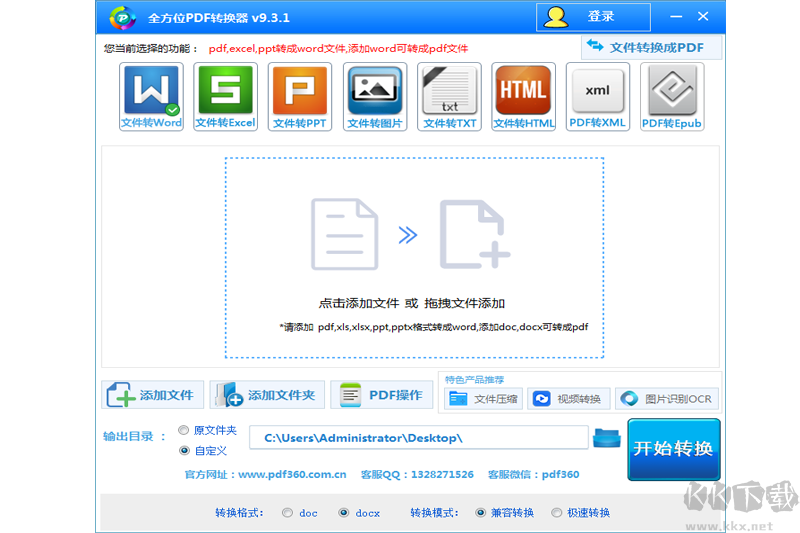The width and height of the screenshot is (800, 533).
Task: Select the 文件转Excel conversion icon
Action: [x=226, y=97]
